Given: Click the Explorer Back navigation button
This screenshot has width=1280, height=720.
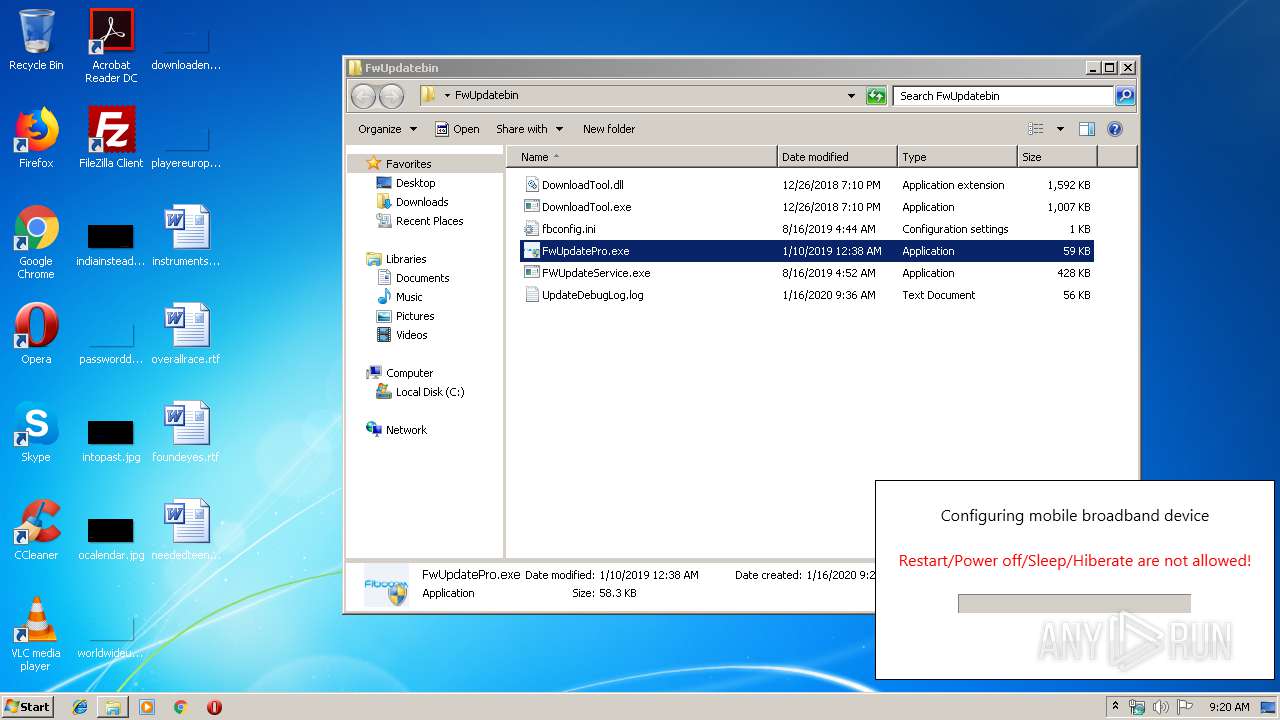Looking at the screenshot, I should pyautogui.click(x=364, y=96).
